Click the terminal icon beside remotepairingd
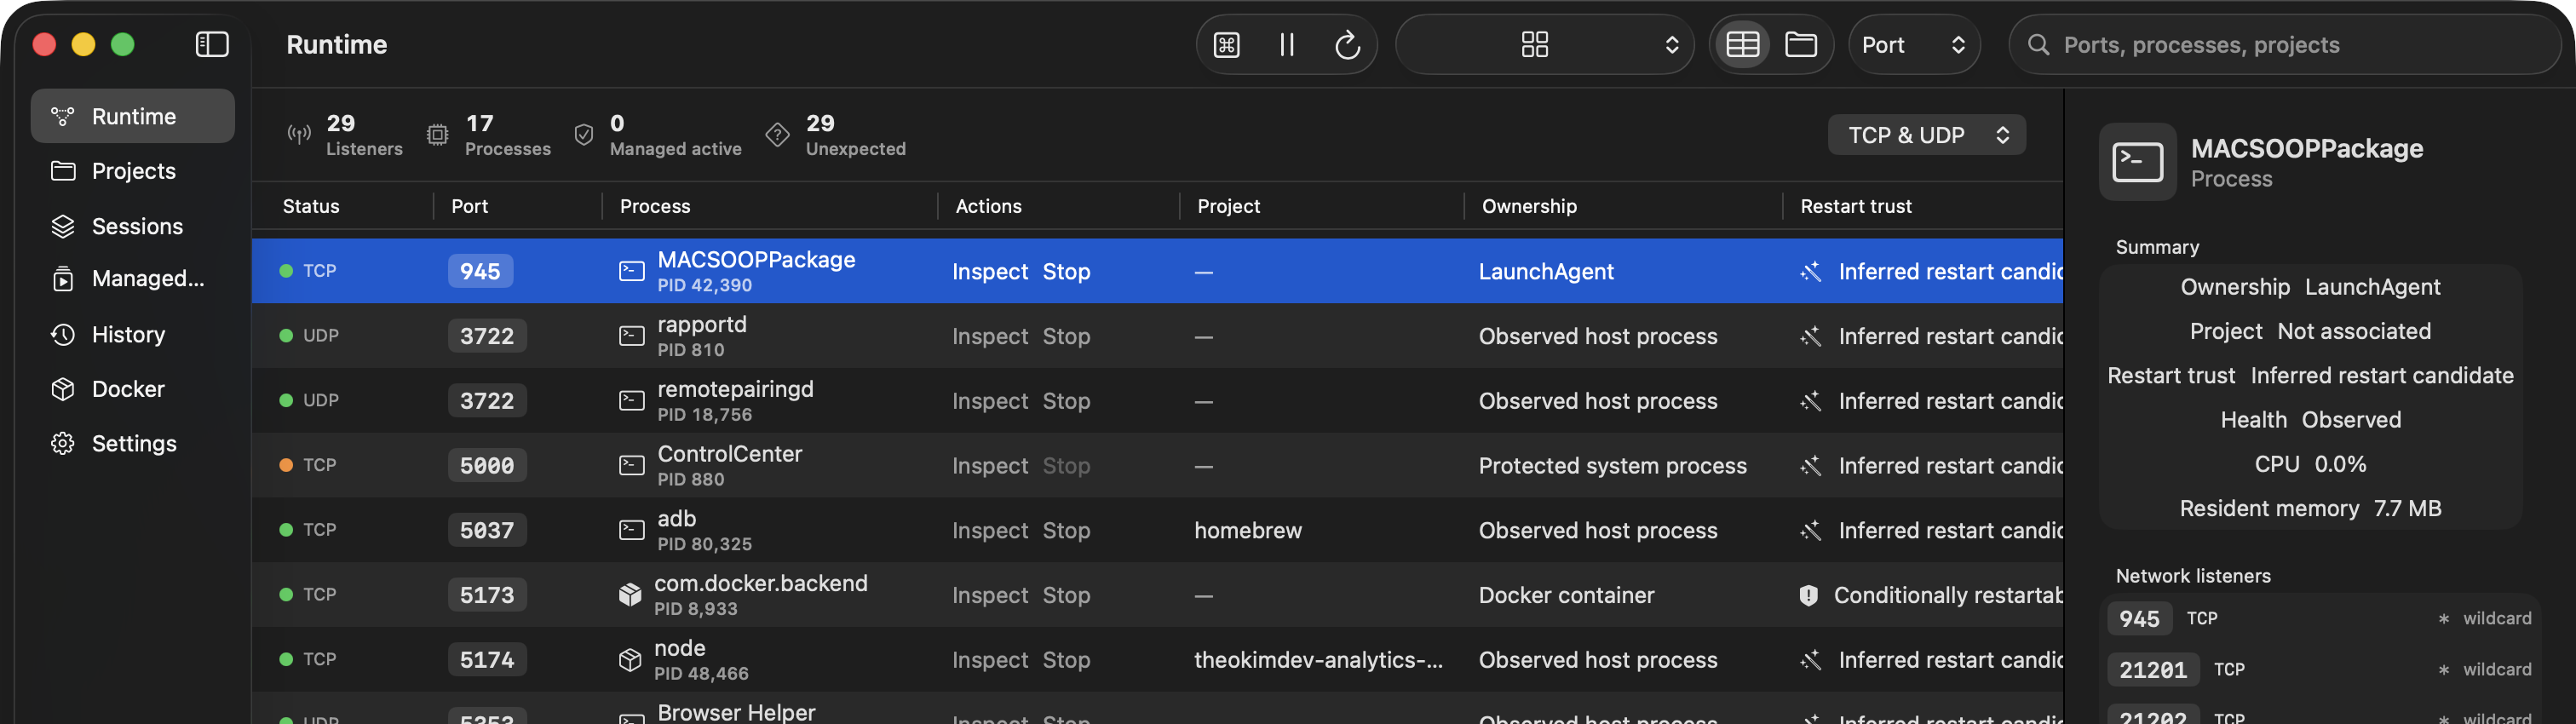 (632, 402)
